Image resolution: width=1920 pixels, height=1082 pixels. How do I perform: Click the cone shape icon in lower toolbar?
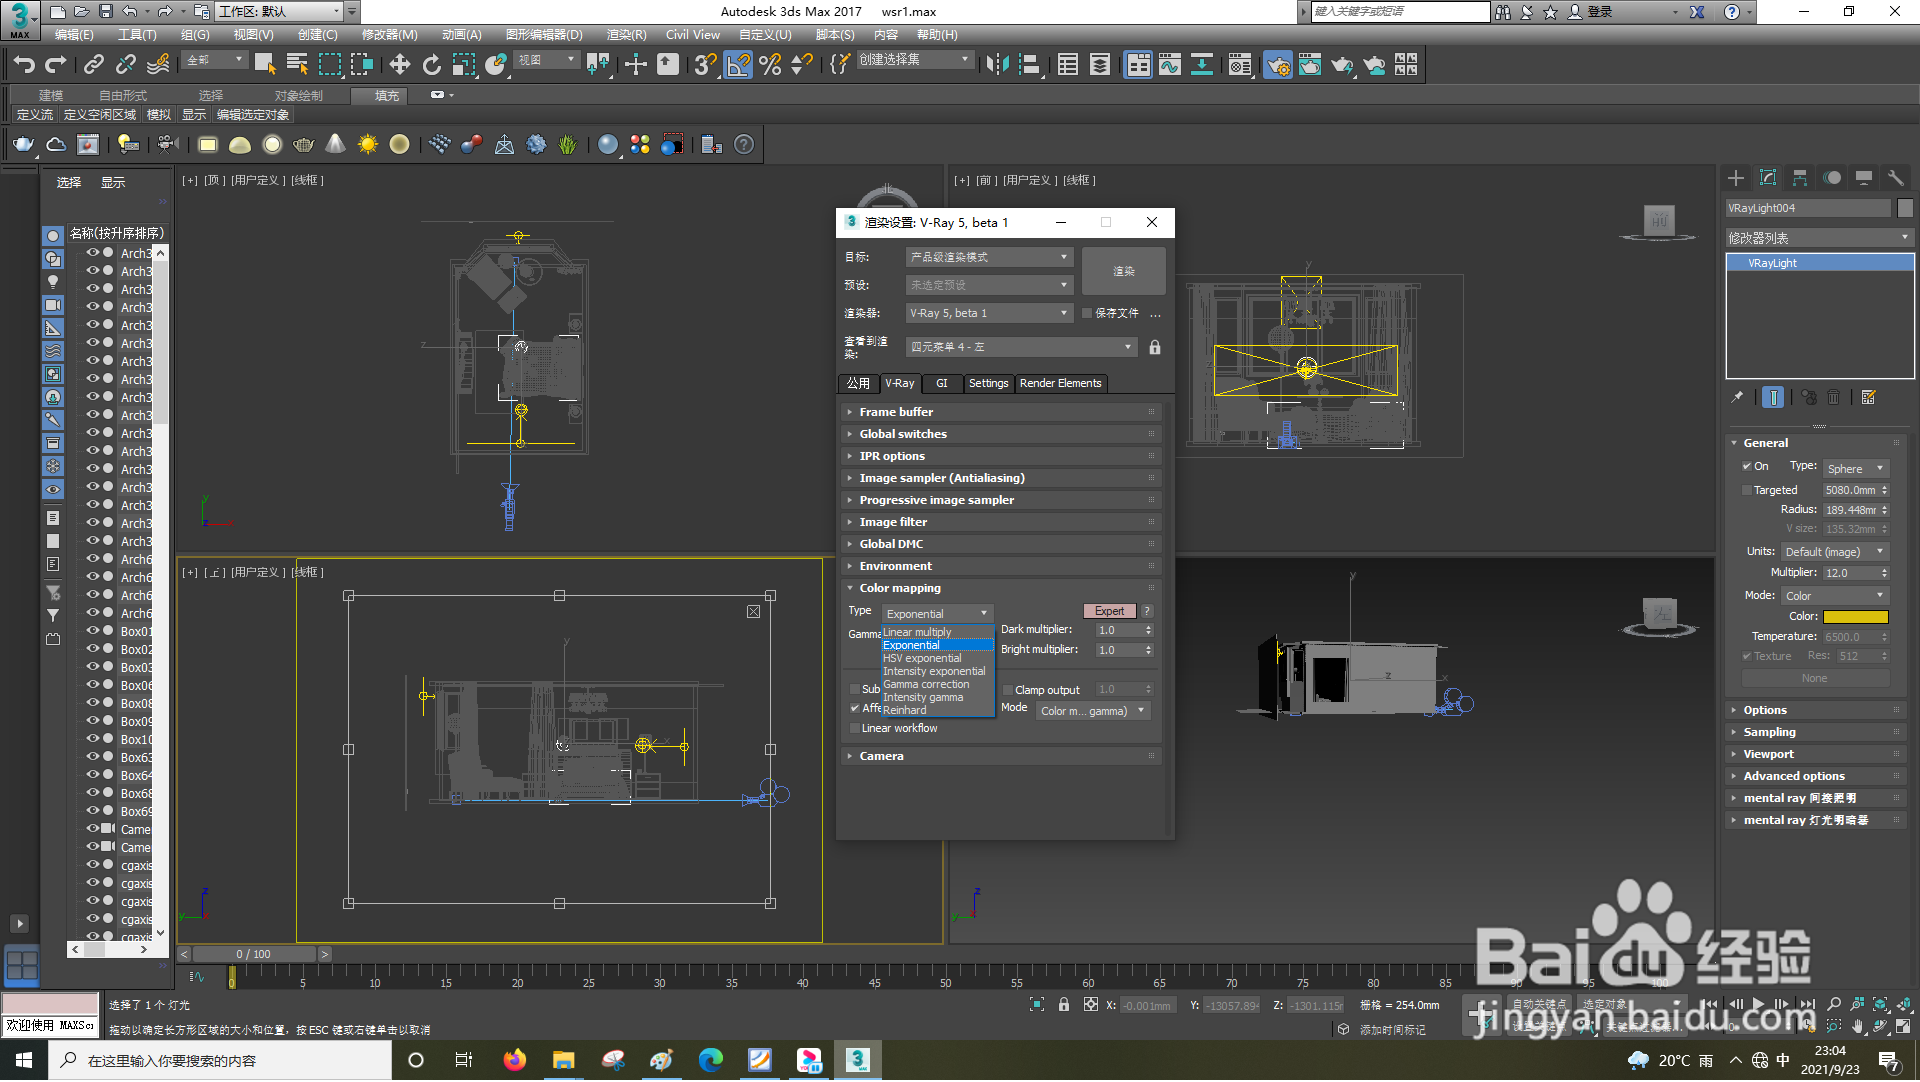coord(335,145)
